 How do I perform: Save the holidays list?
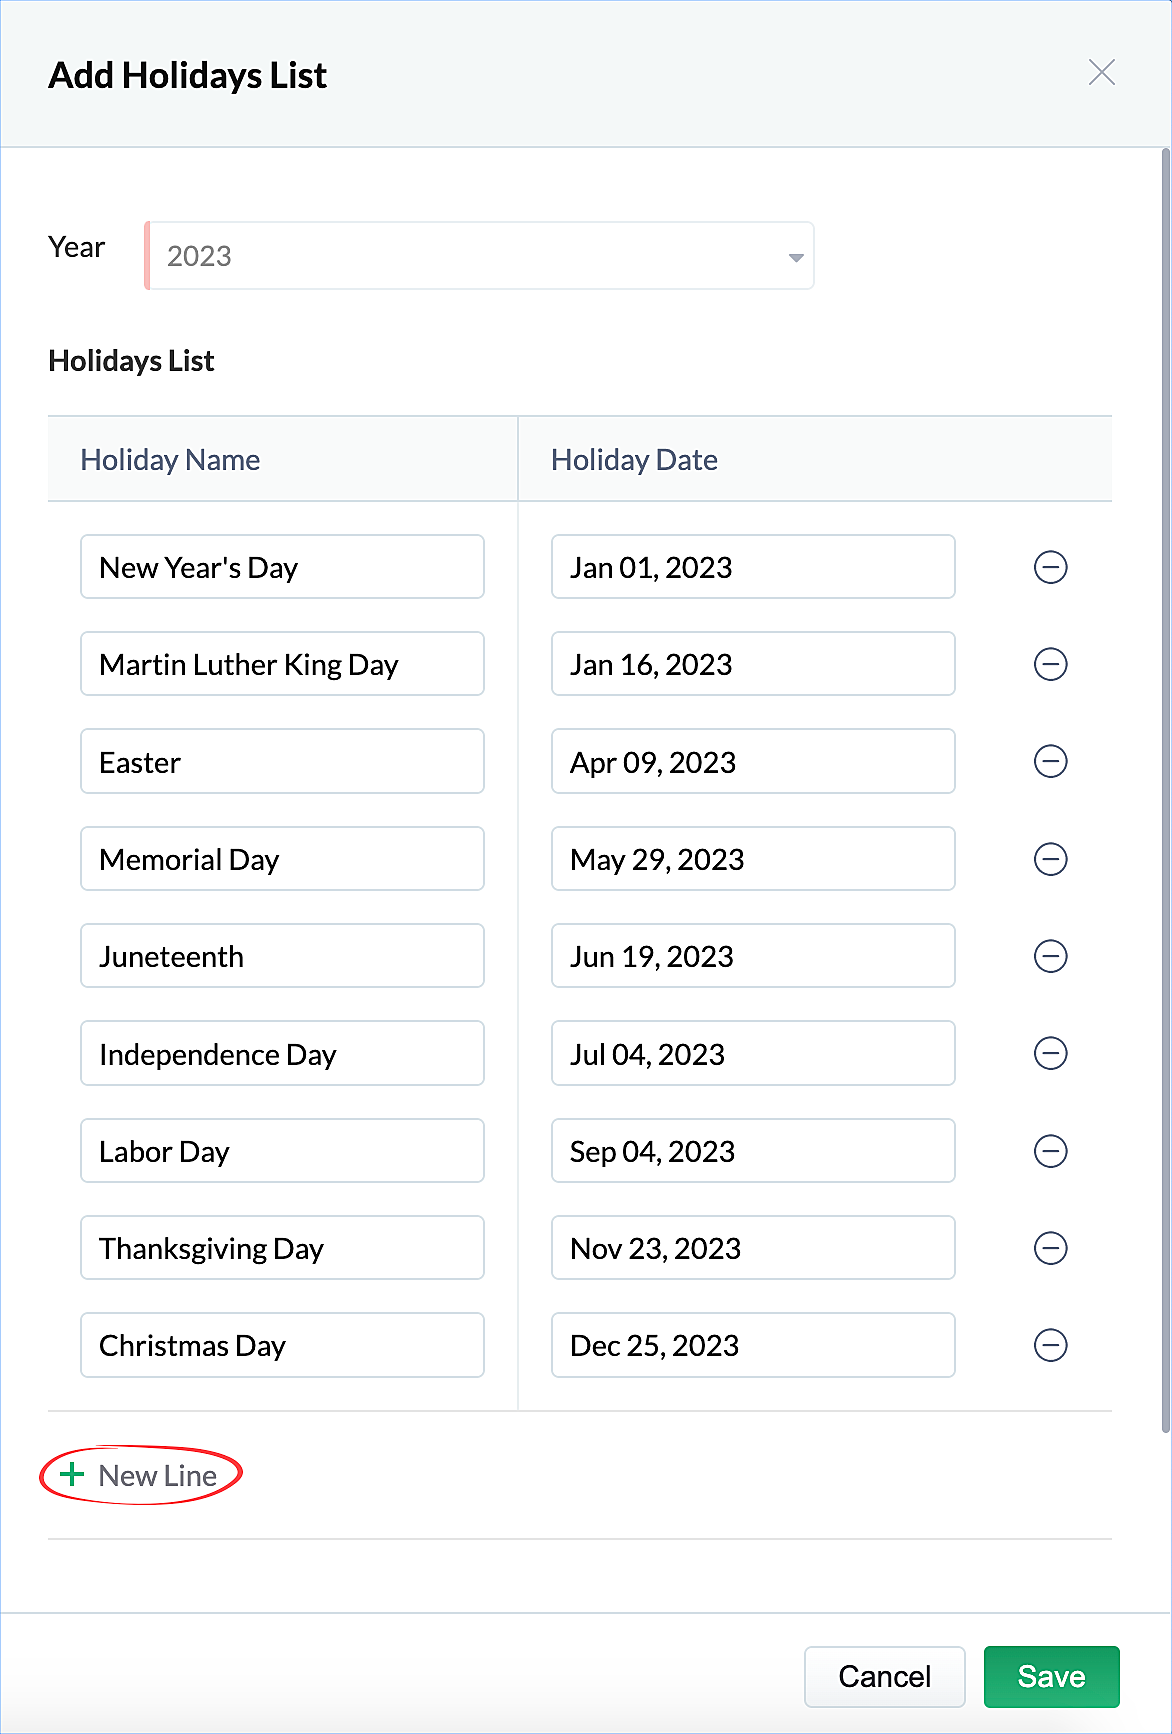[1051, 1676]
